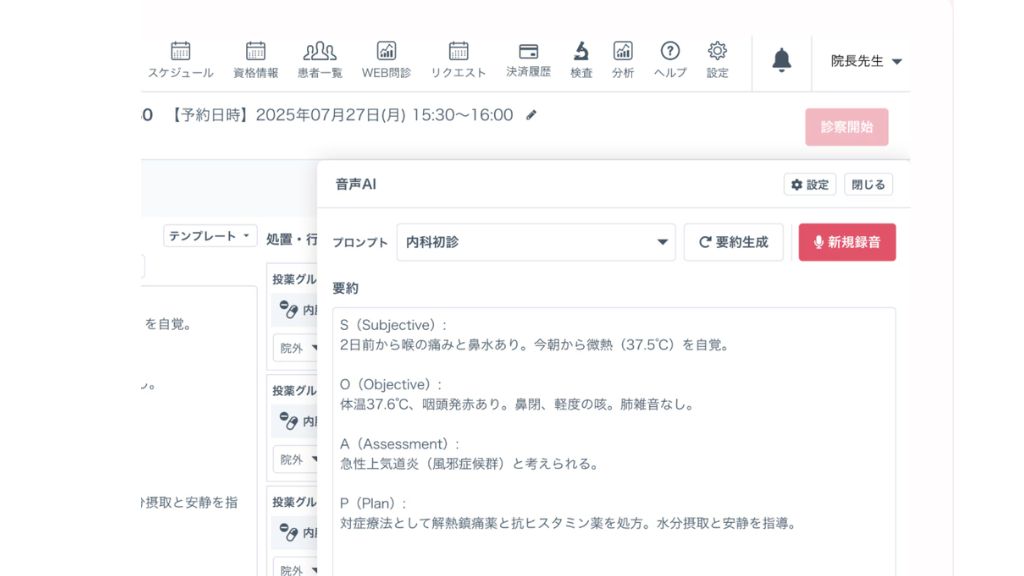Image resolution: width=1024 pixels, height=576 pixels.
Task: Expand the テンプレート dropdown
Action: pos(210,236)
